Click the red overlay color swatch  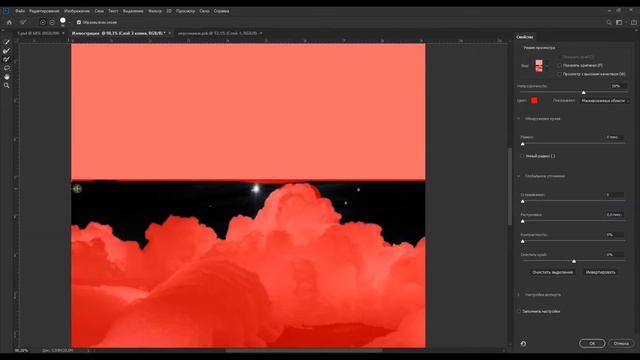pyautogui.click(x=534, y=100)
